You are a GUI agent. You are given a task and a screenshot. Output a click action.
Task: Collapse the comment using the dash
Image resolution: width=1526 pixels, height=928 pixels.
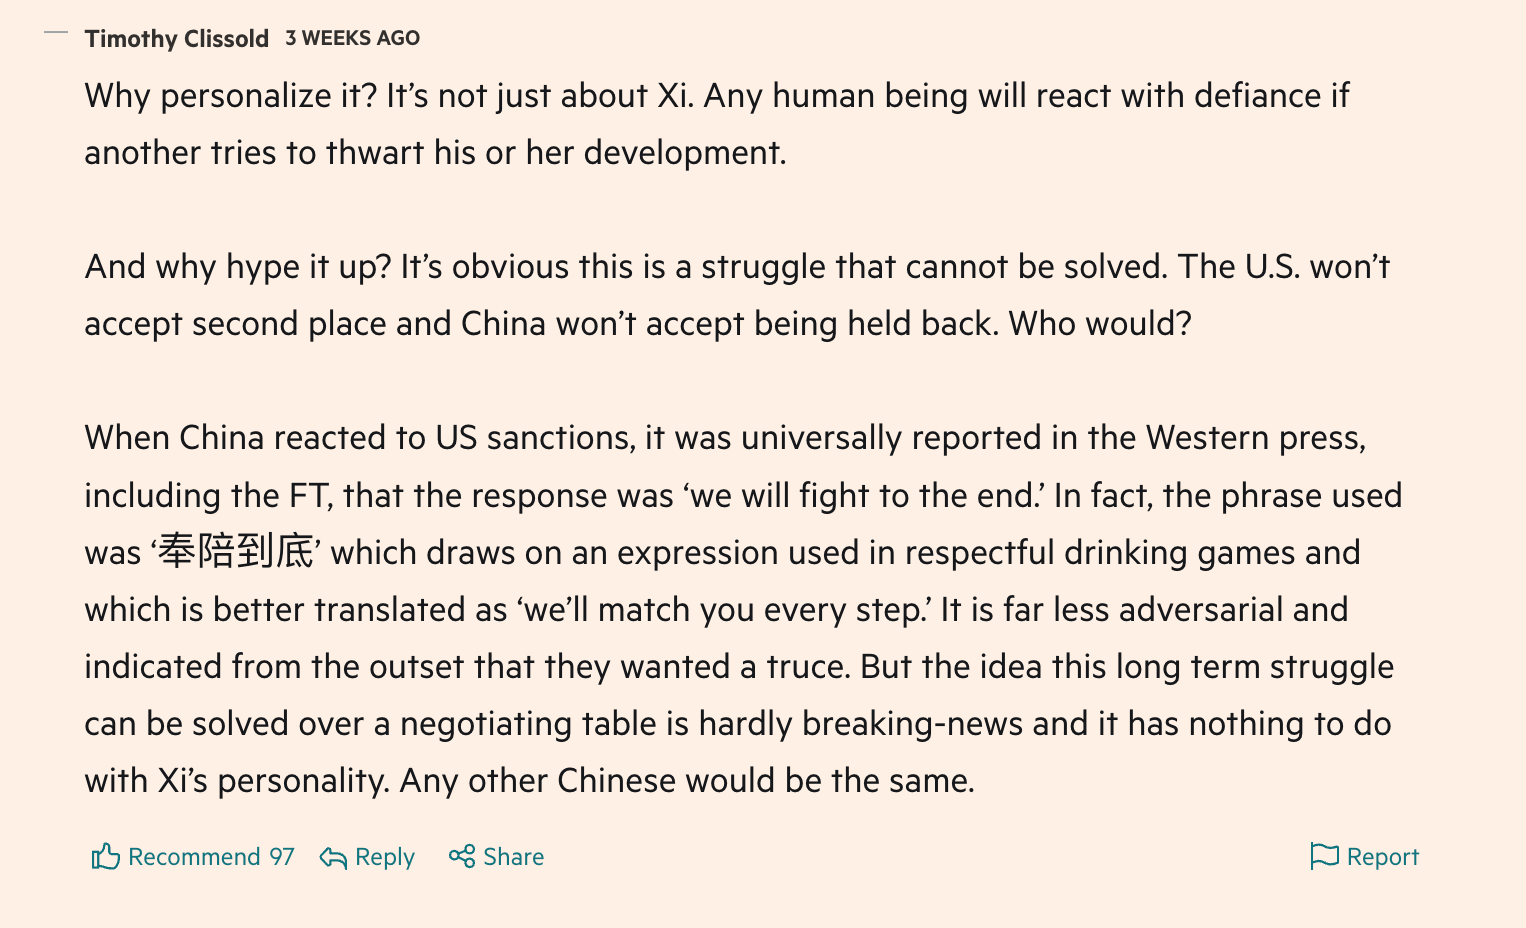[56, 33]
